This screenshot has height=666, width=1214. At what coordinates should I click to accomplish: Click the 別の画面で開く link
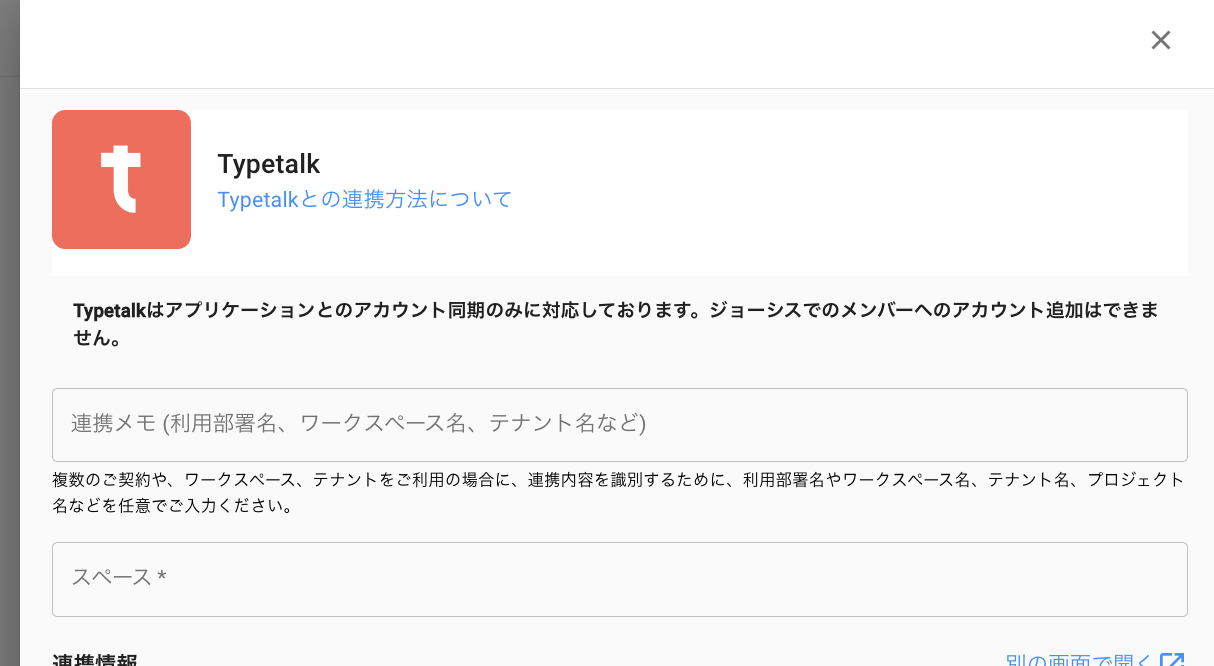coord(1078,660)
